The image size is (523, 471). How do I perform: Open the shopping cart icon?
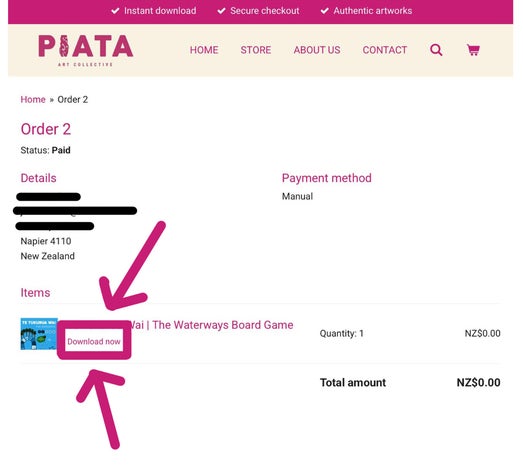pyautogui.click(x=473, y=50)
